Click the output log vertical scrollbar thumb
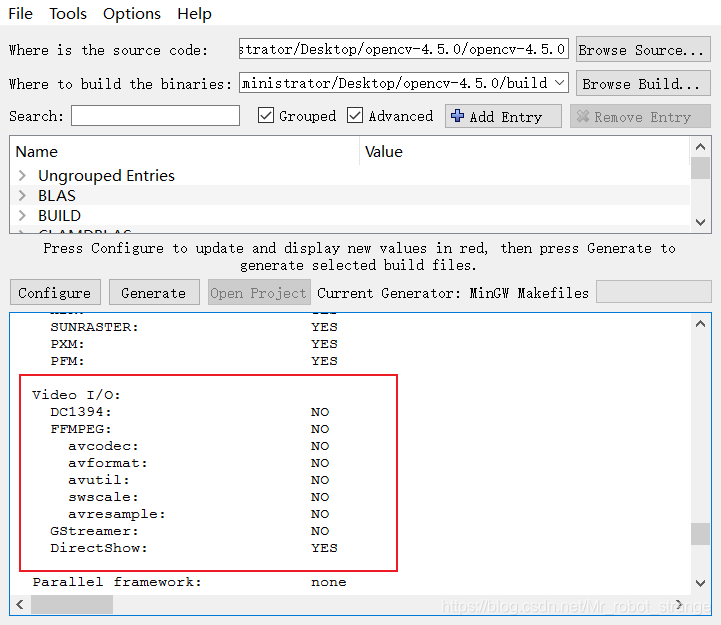This screenshot has height=625, width=721. click(x=700, y=533)
